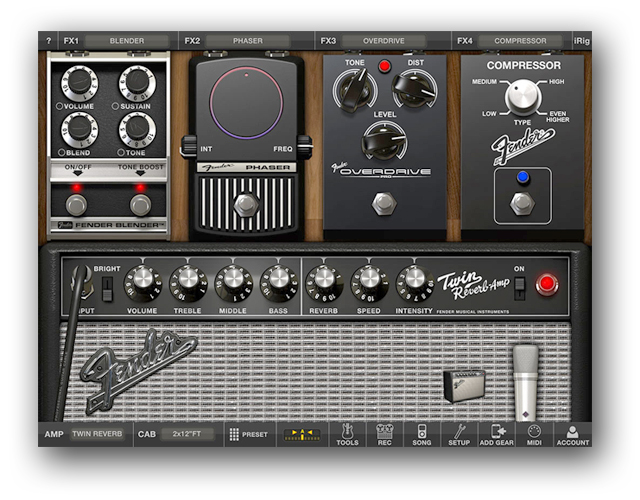Toggle the Blender On/Off footswitch
The height and width of the screenshot is (500, 640).
pos(77,204)
